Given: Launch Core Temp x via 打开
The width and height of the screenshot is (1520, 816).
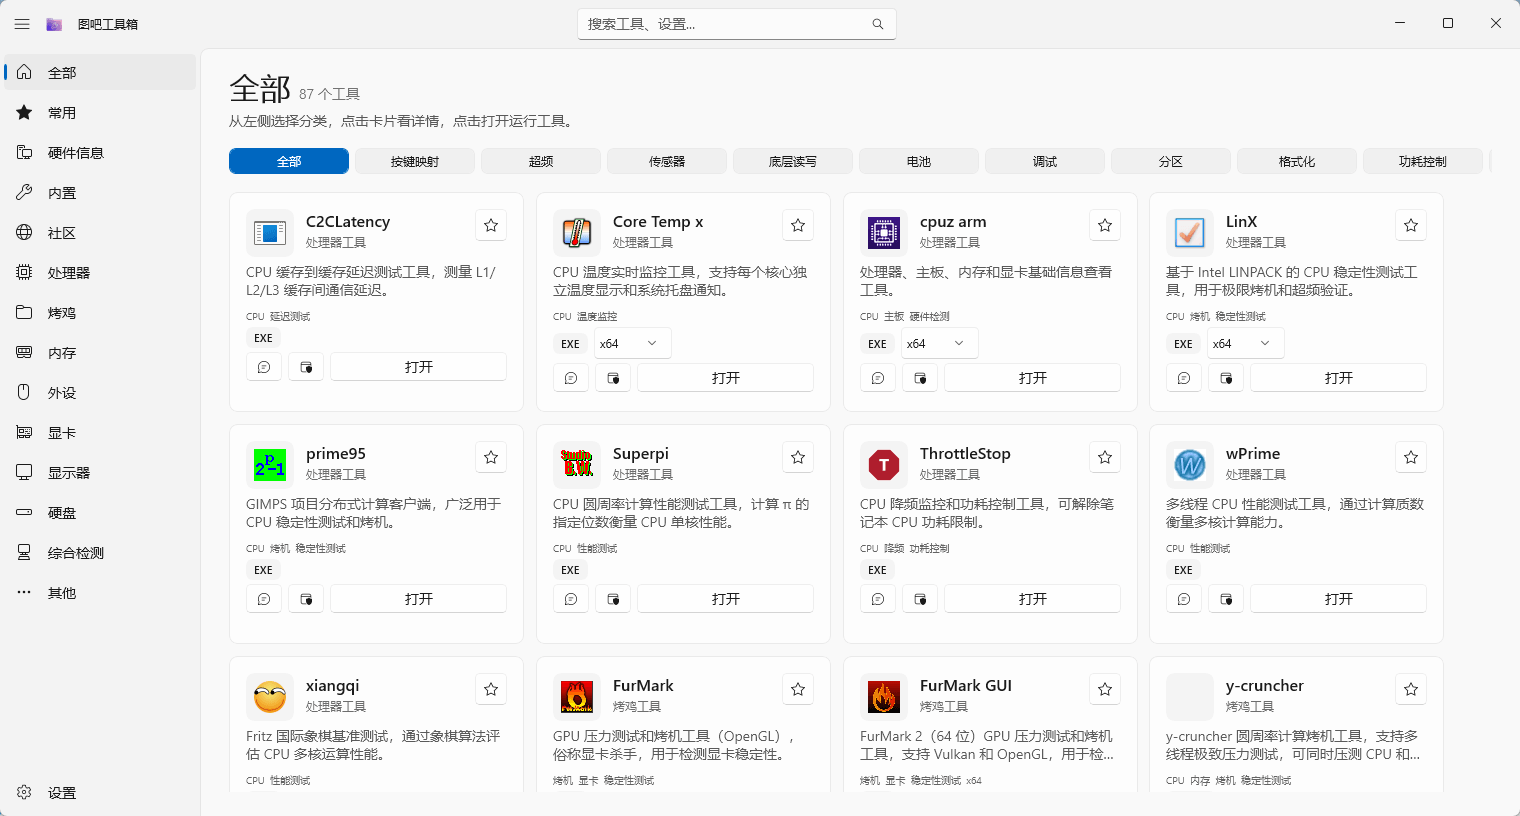Looking at the screenshot, I should (726, 378).
